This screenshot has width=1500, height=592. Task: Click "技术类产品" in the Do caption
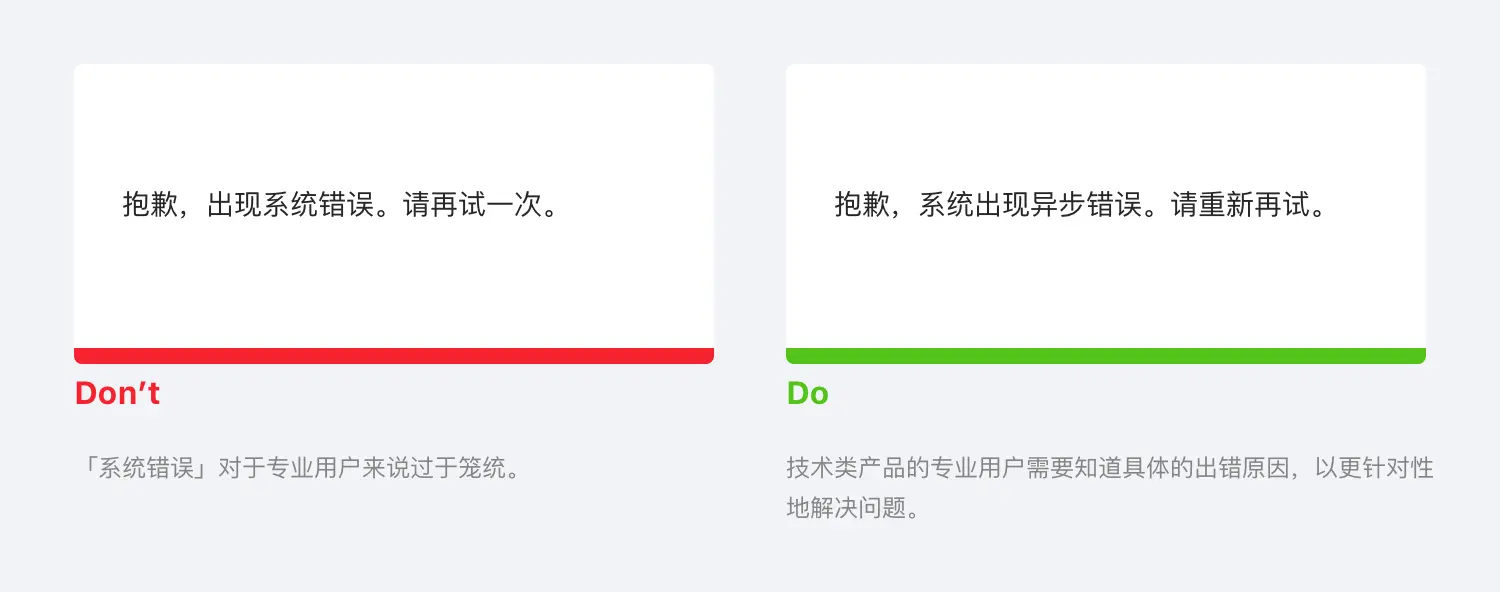coord(846,468)
